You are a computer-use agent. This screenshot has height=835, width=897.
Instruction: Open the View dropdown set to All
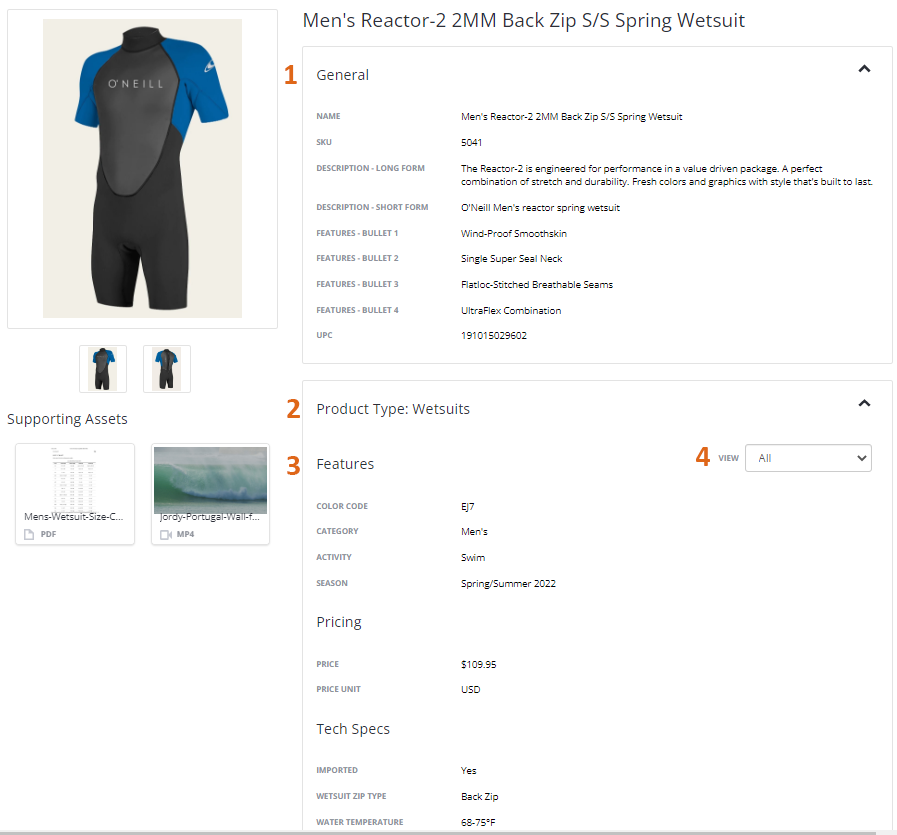(808, 458)
